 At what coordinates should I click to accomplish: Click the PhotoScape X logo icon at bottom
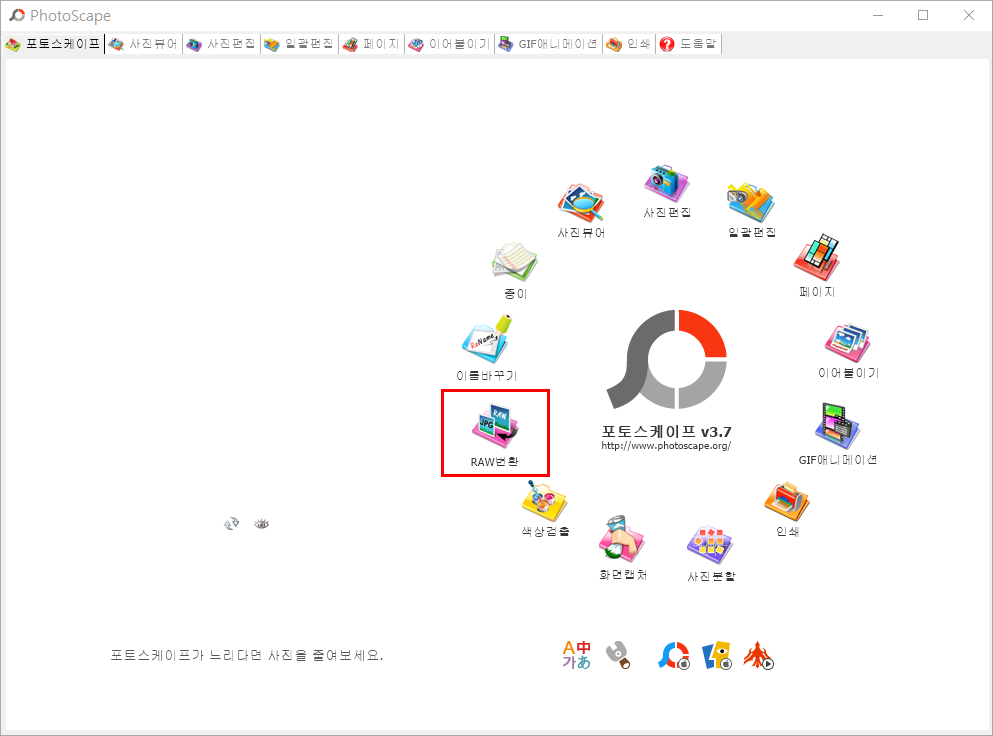click(x=673, y=656)
